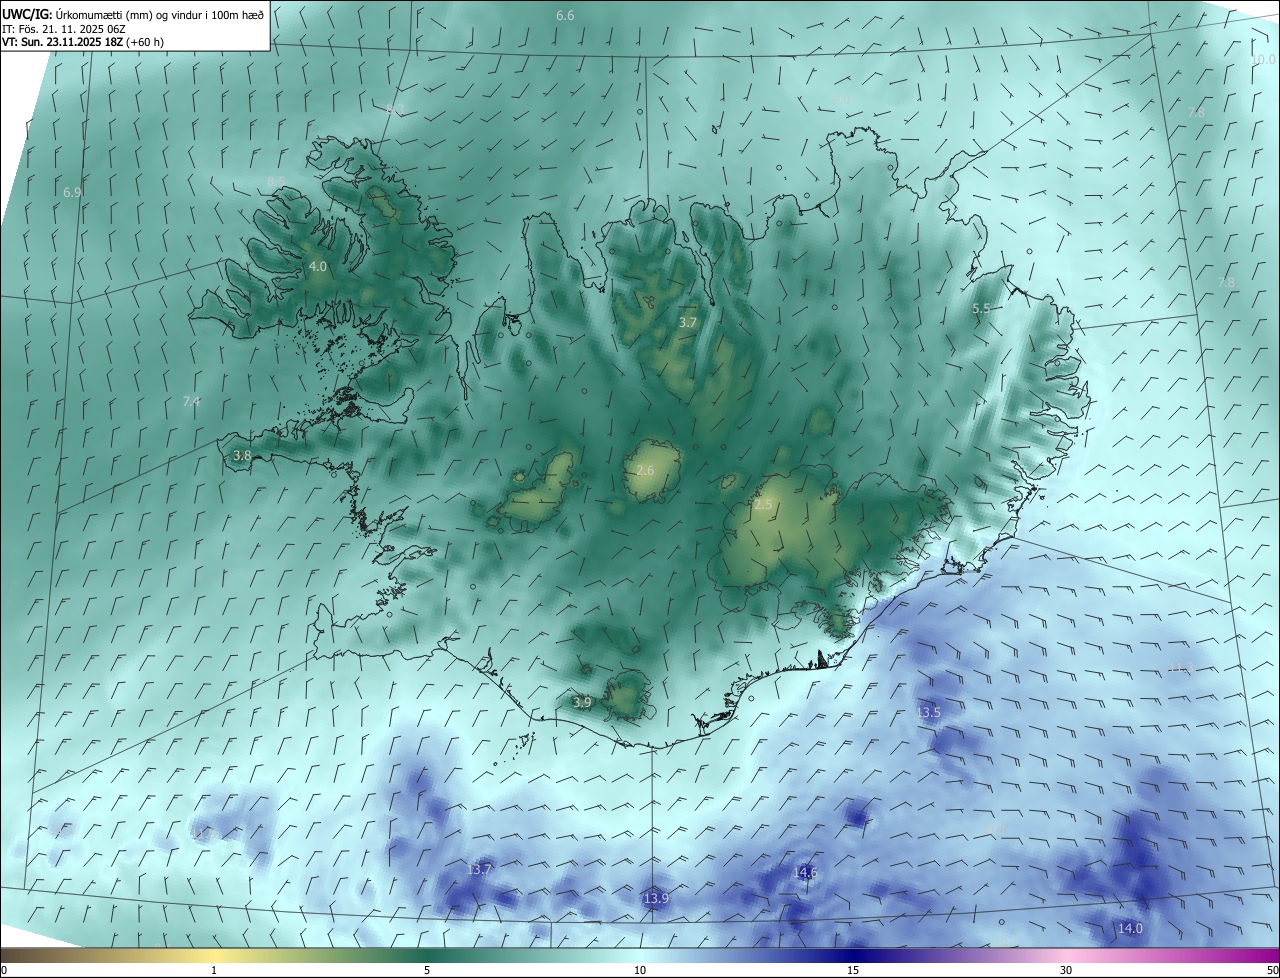The image size is (1280, 978).
Task: Click the UWC/IG title line
Action: tap(133, 14)
